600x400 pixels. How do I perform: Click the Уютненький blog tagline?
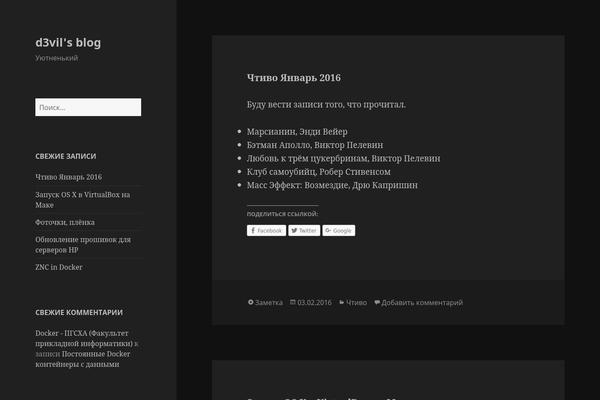[57, 58]
